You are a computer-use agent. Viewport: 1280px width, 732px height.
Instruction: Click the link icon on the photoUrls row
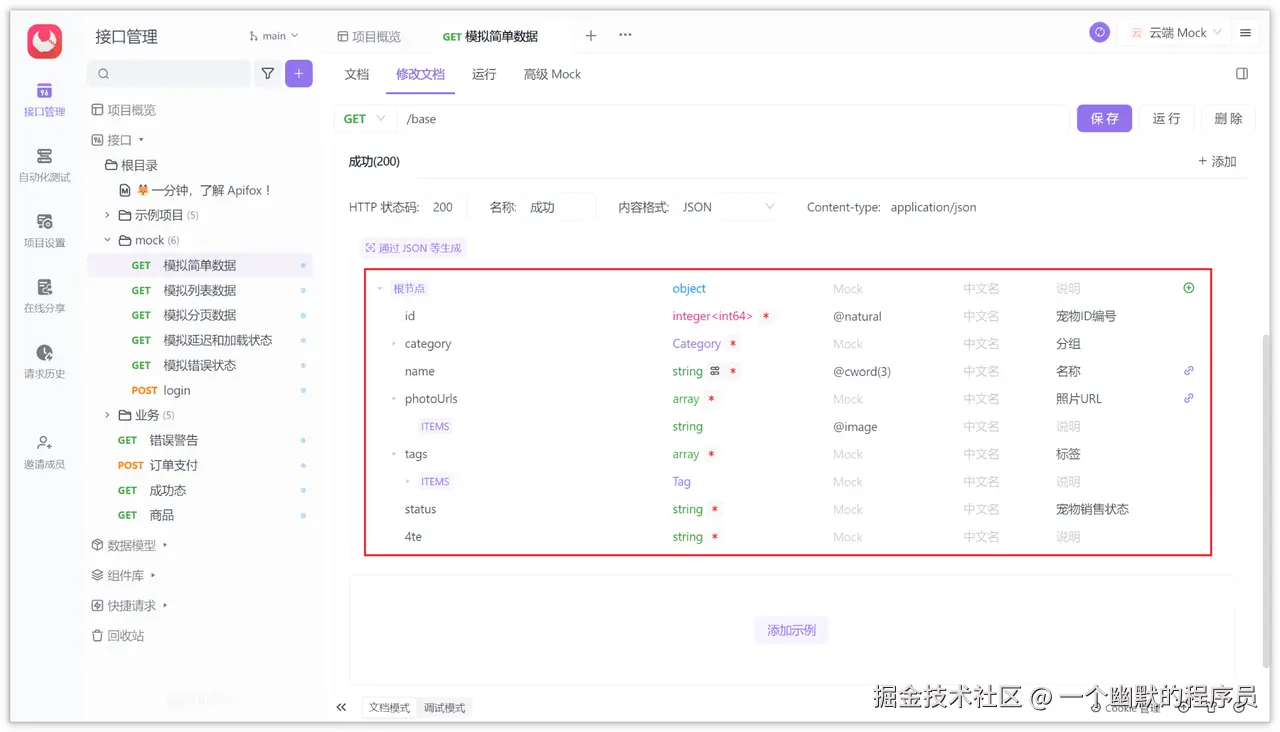1189,398
